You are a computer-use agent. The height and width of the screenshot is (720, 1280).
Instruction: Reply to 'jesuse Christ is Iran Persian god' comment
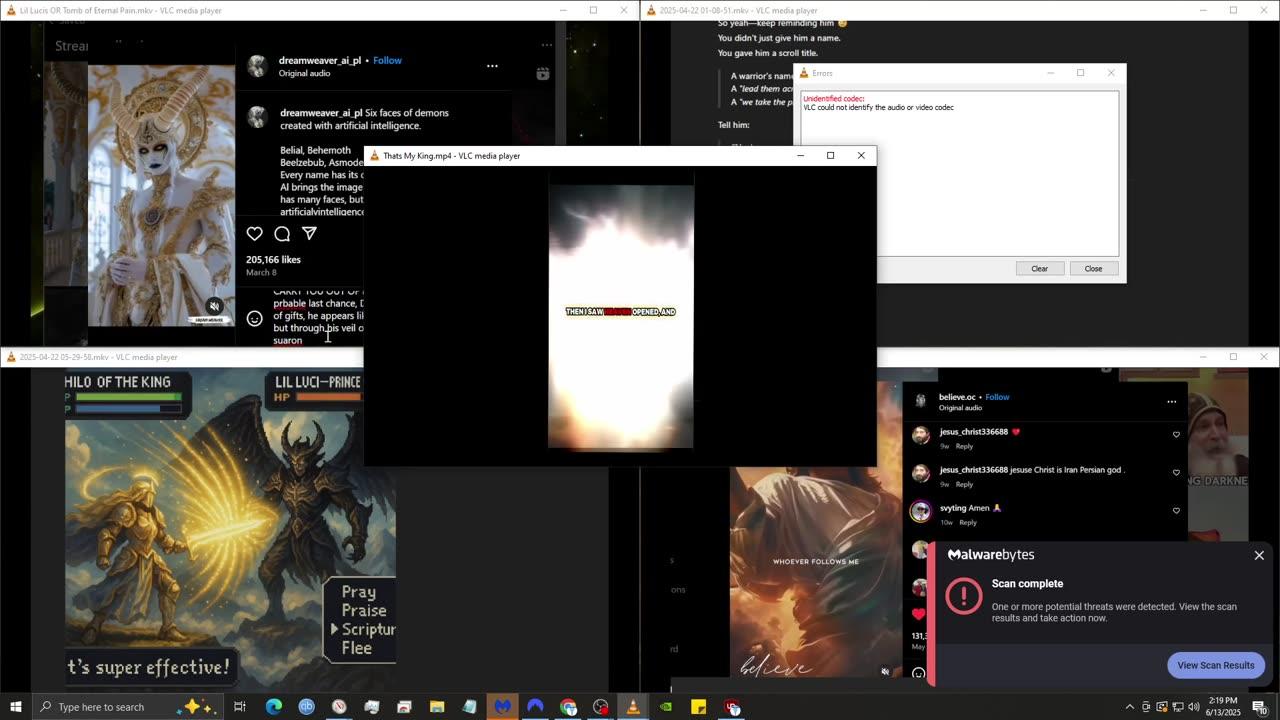click(964, 484)
